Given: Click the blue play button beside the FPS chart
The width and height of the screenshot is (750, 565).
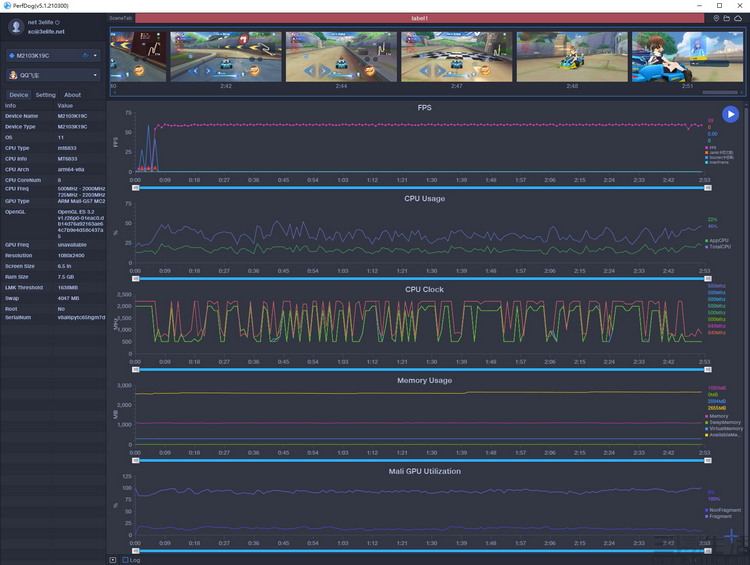Looking at the screenshot, I should 730,114.
